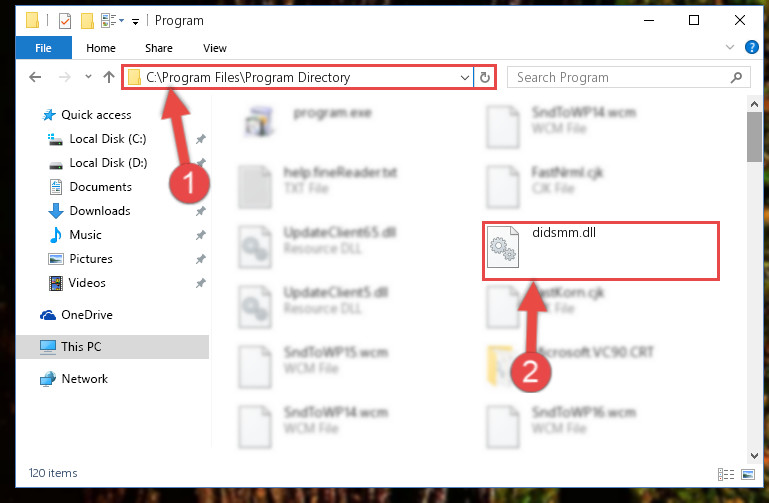Open the File menu
This screenshot has width=769, height=503.
tap(43, 48)
